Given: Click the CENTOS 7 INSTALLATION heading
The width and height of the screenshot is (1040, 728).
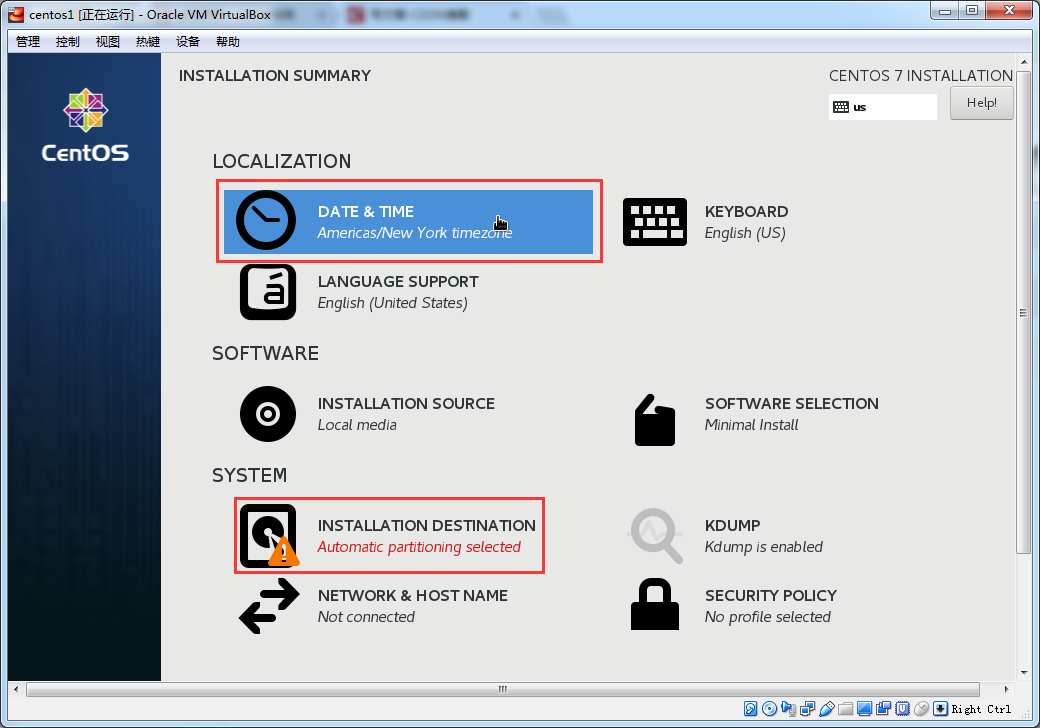Looking at the screenshot, I should coord(921,76).
